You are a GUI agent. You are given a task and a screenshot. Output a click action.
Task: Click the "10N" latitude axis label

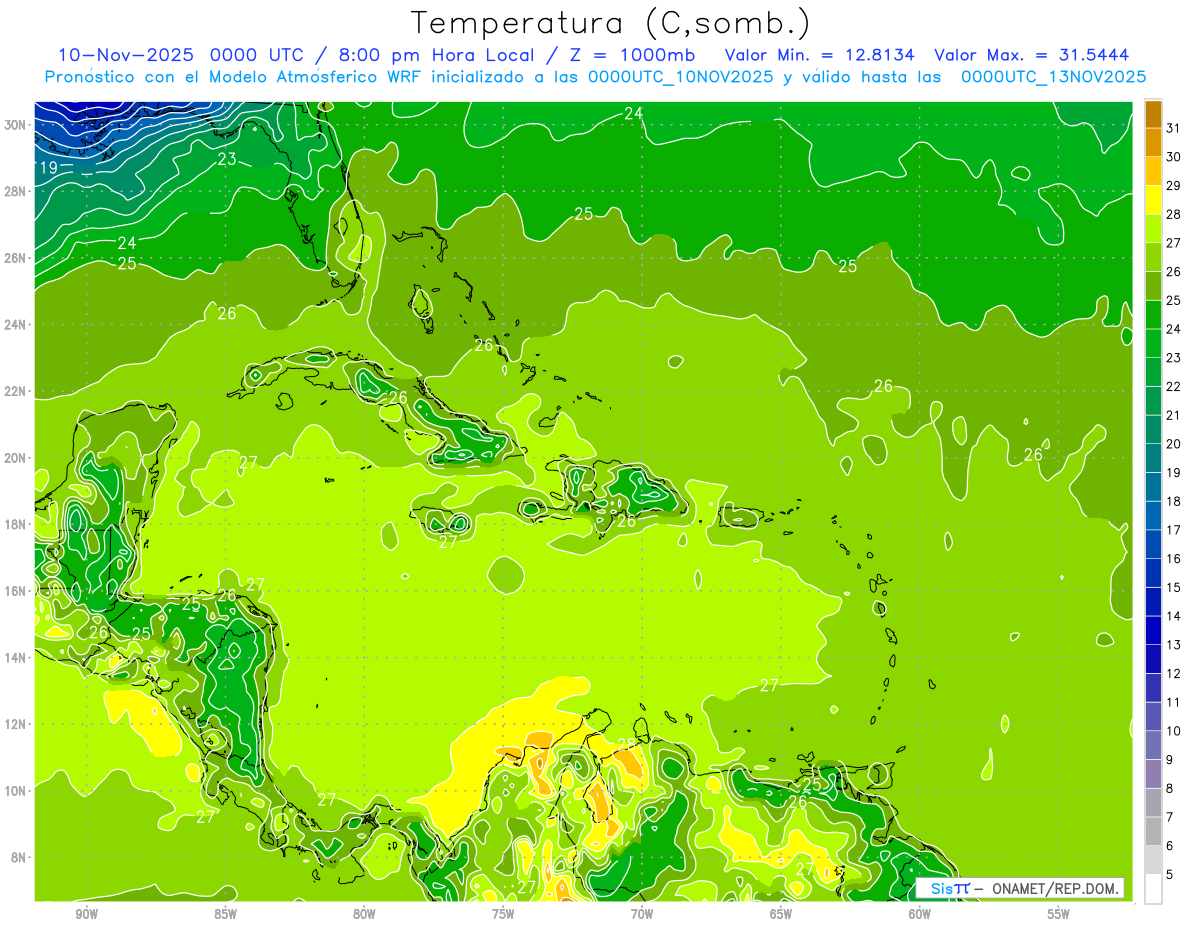[x=17, y=790]
